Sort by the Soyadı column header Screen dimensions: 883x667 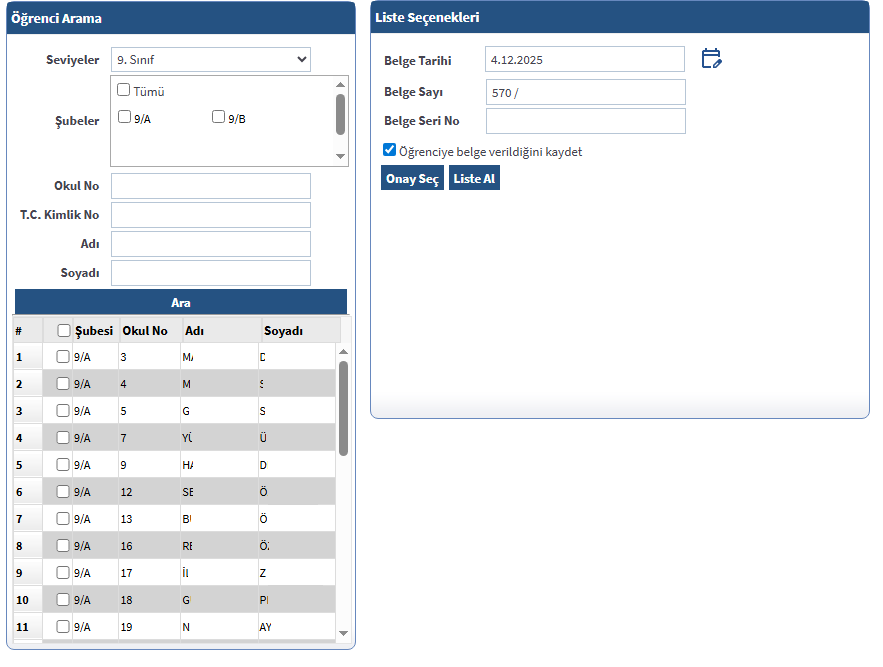pyautogui.click(x=283, y=331)
